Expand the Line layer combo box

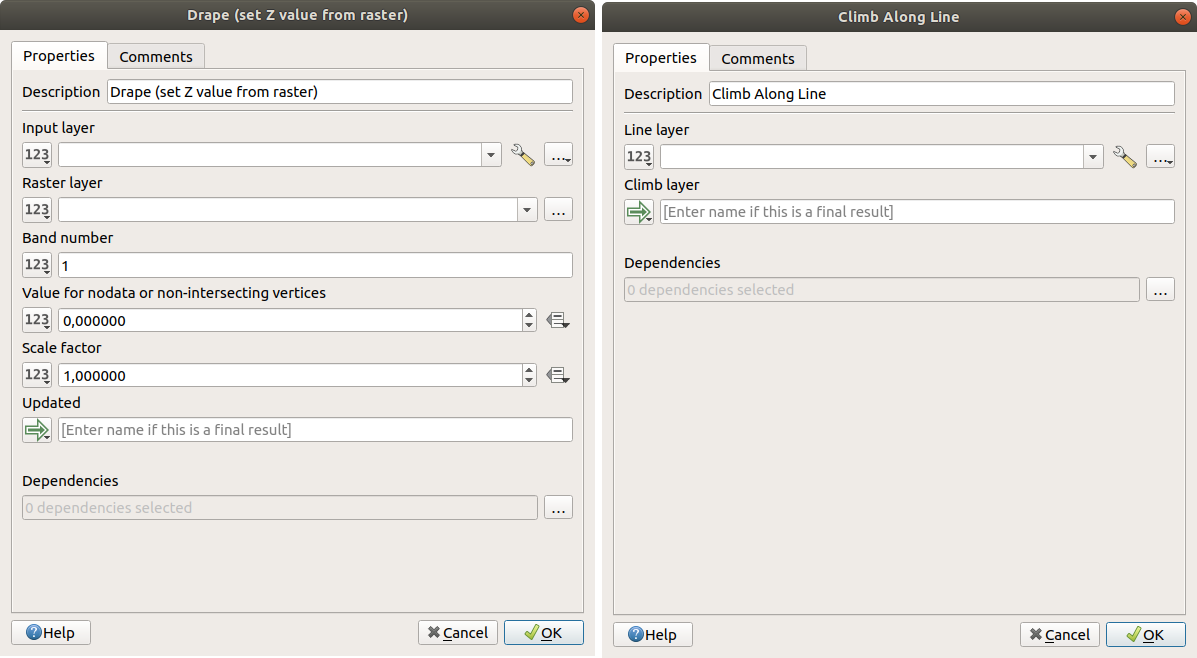(1093, 157)
